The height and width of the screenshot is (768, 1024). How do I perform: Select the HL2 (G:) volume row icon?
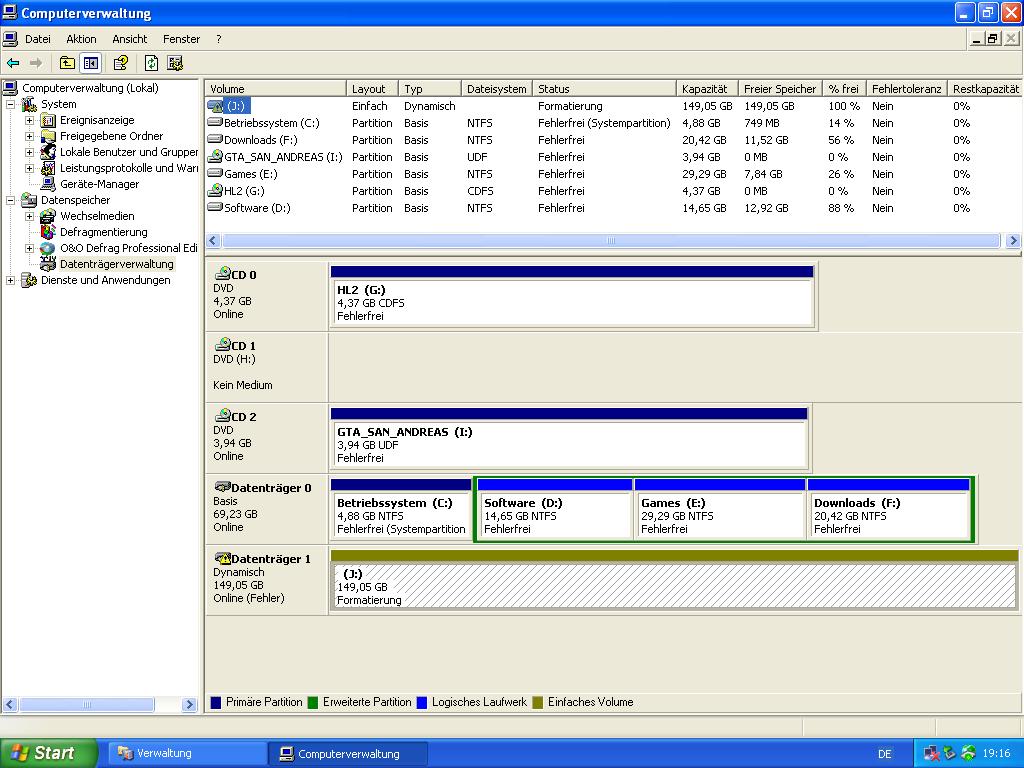coord(215,191)
